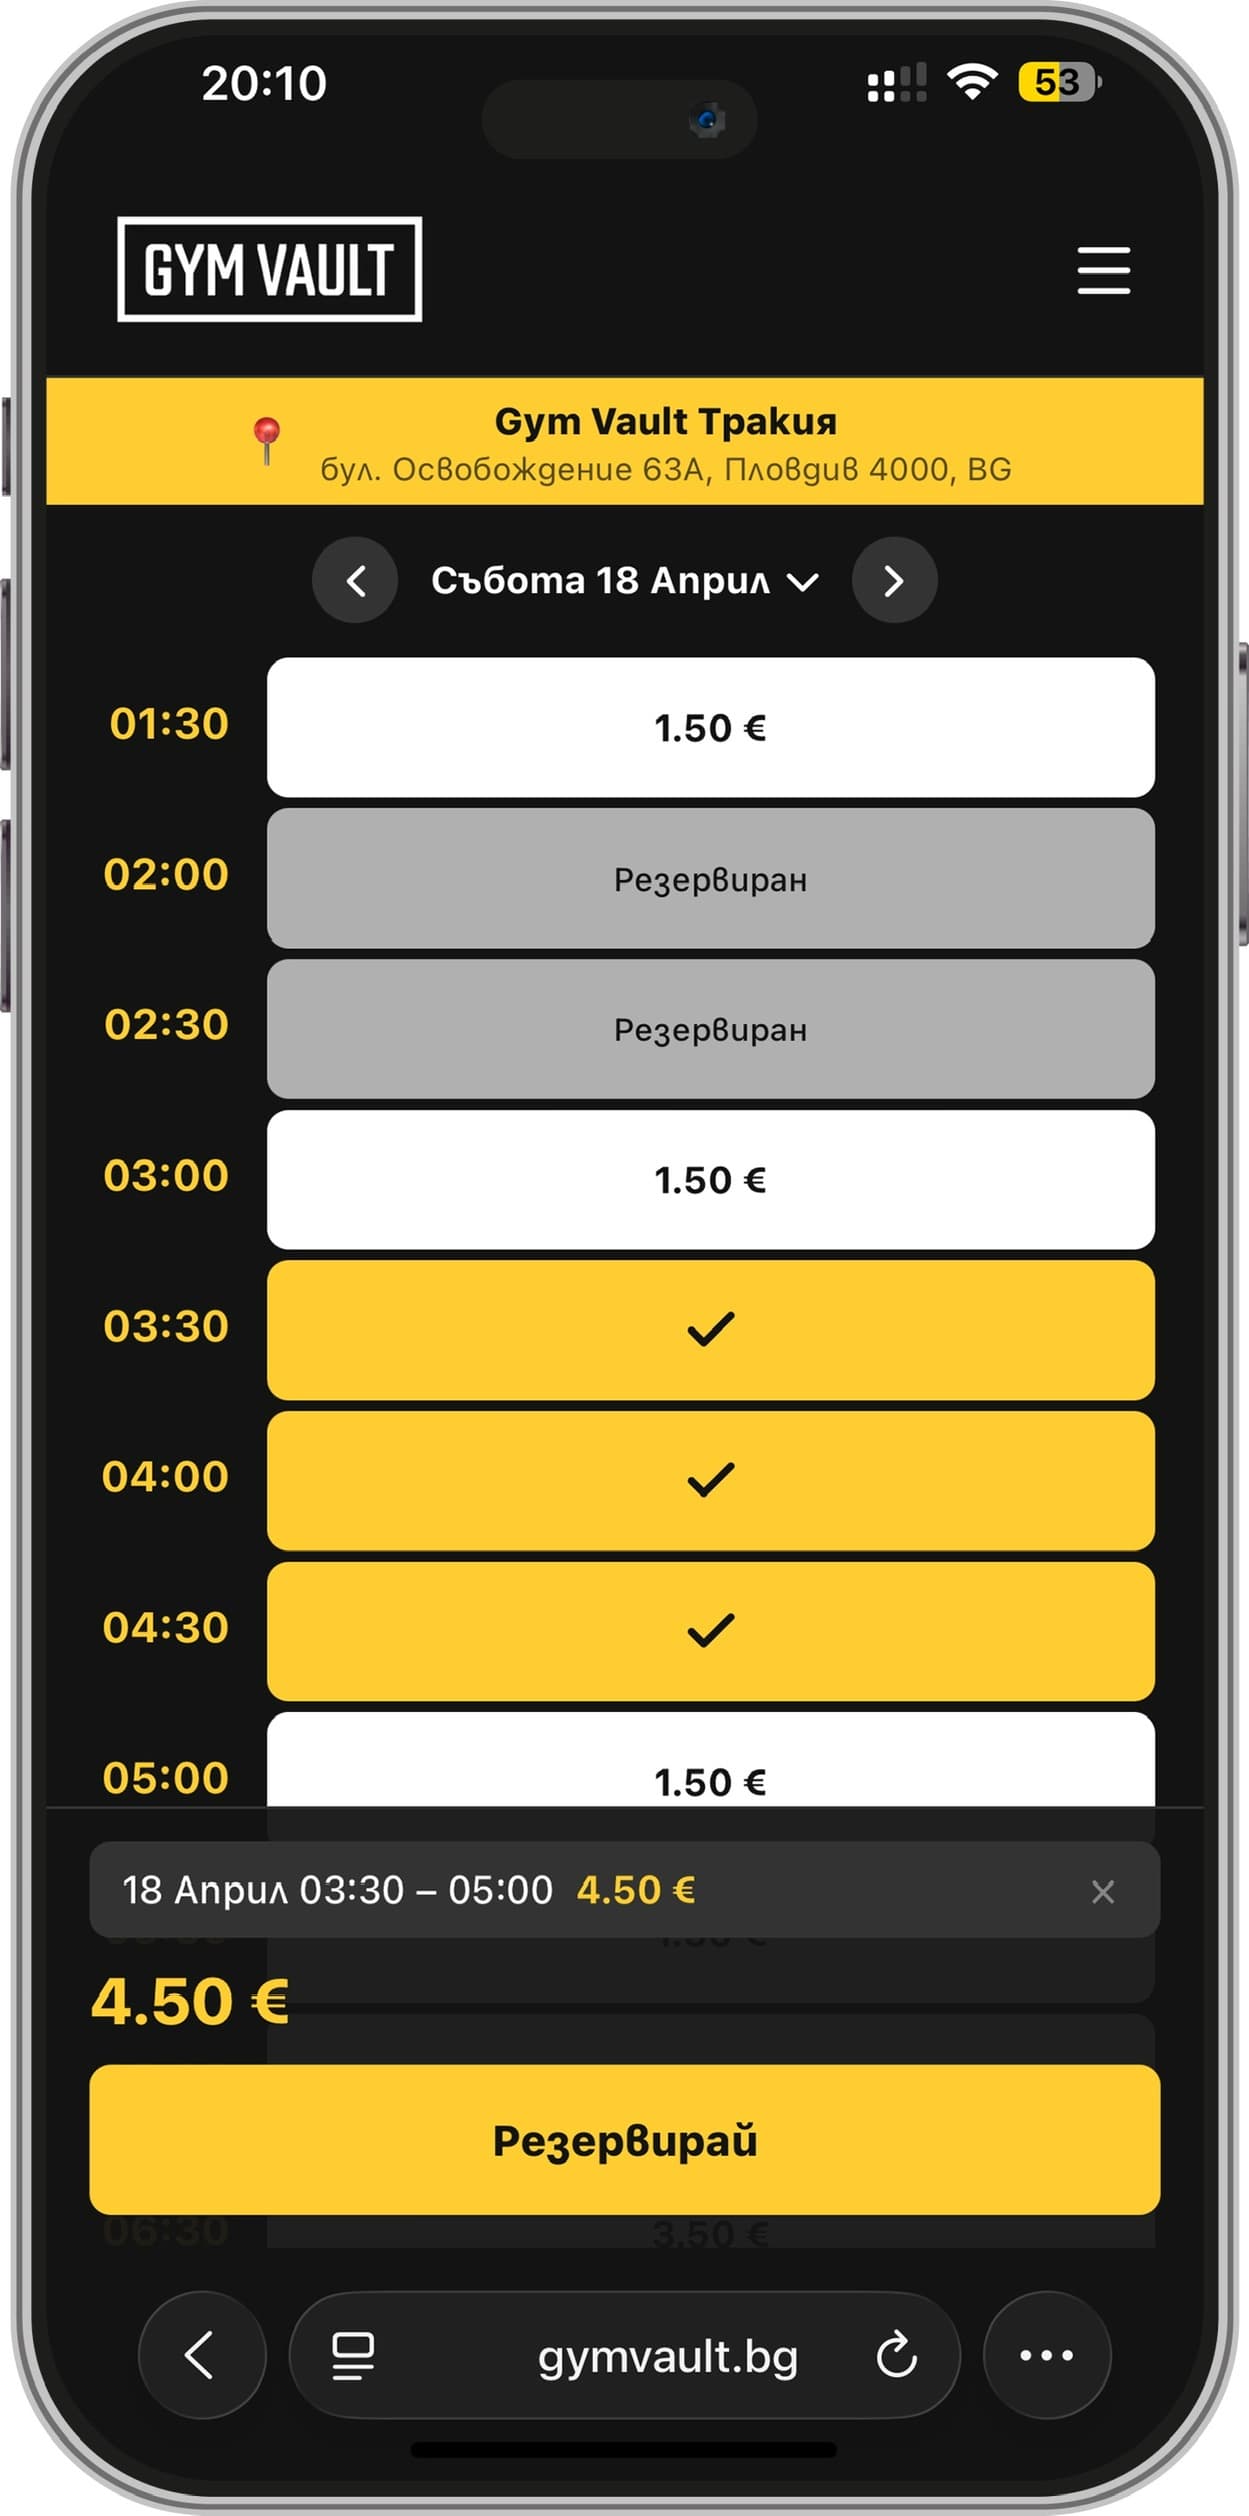Go to next day arrow
1249x2516 pixels.
click(x=894, y=580)
